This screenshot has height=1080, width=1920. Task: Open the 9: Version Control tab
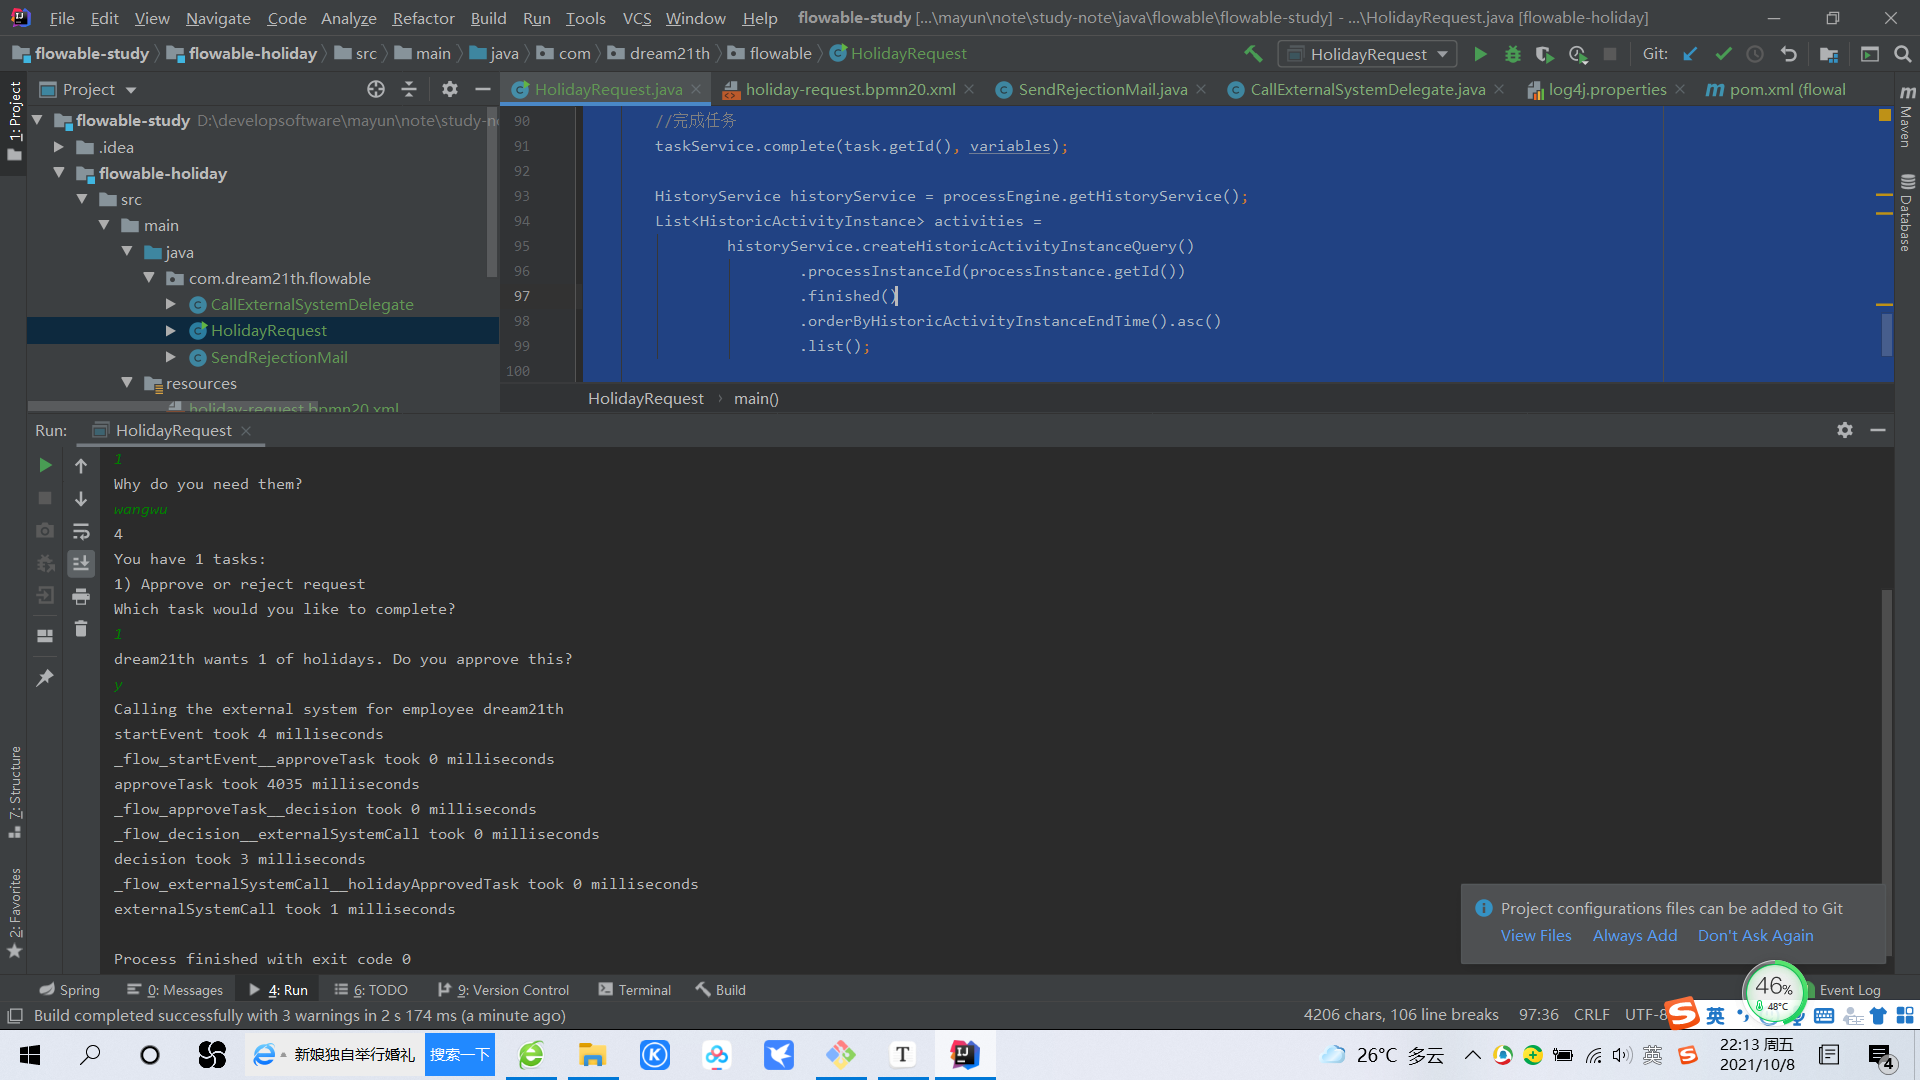[x=504, y=990]
